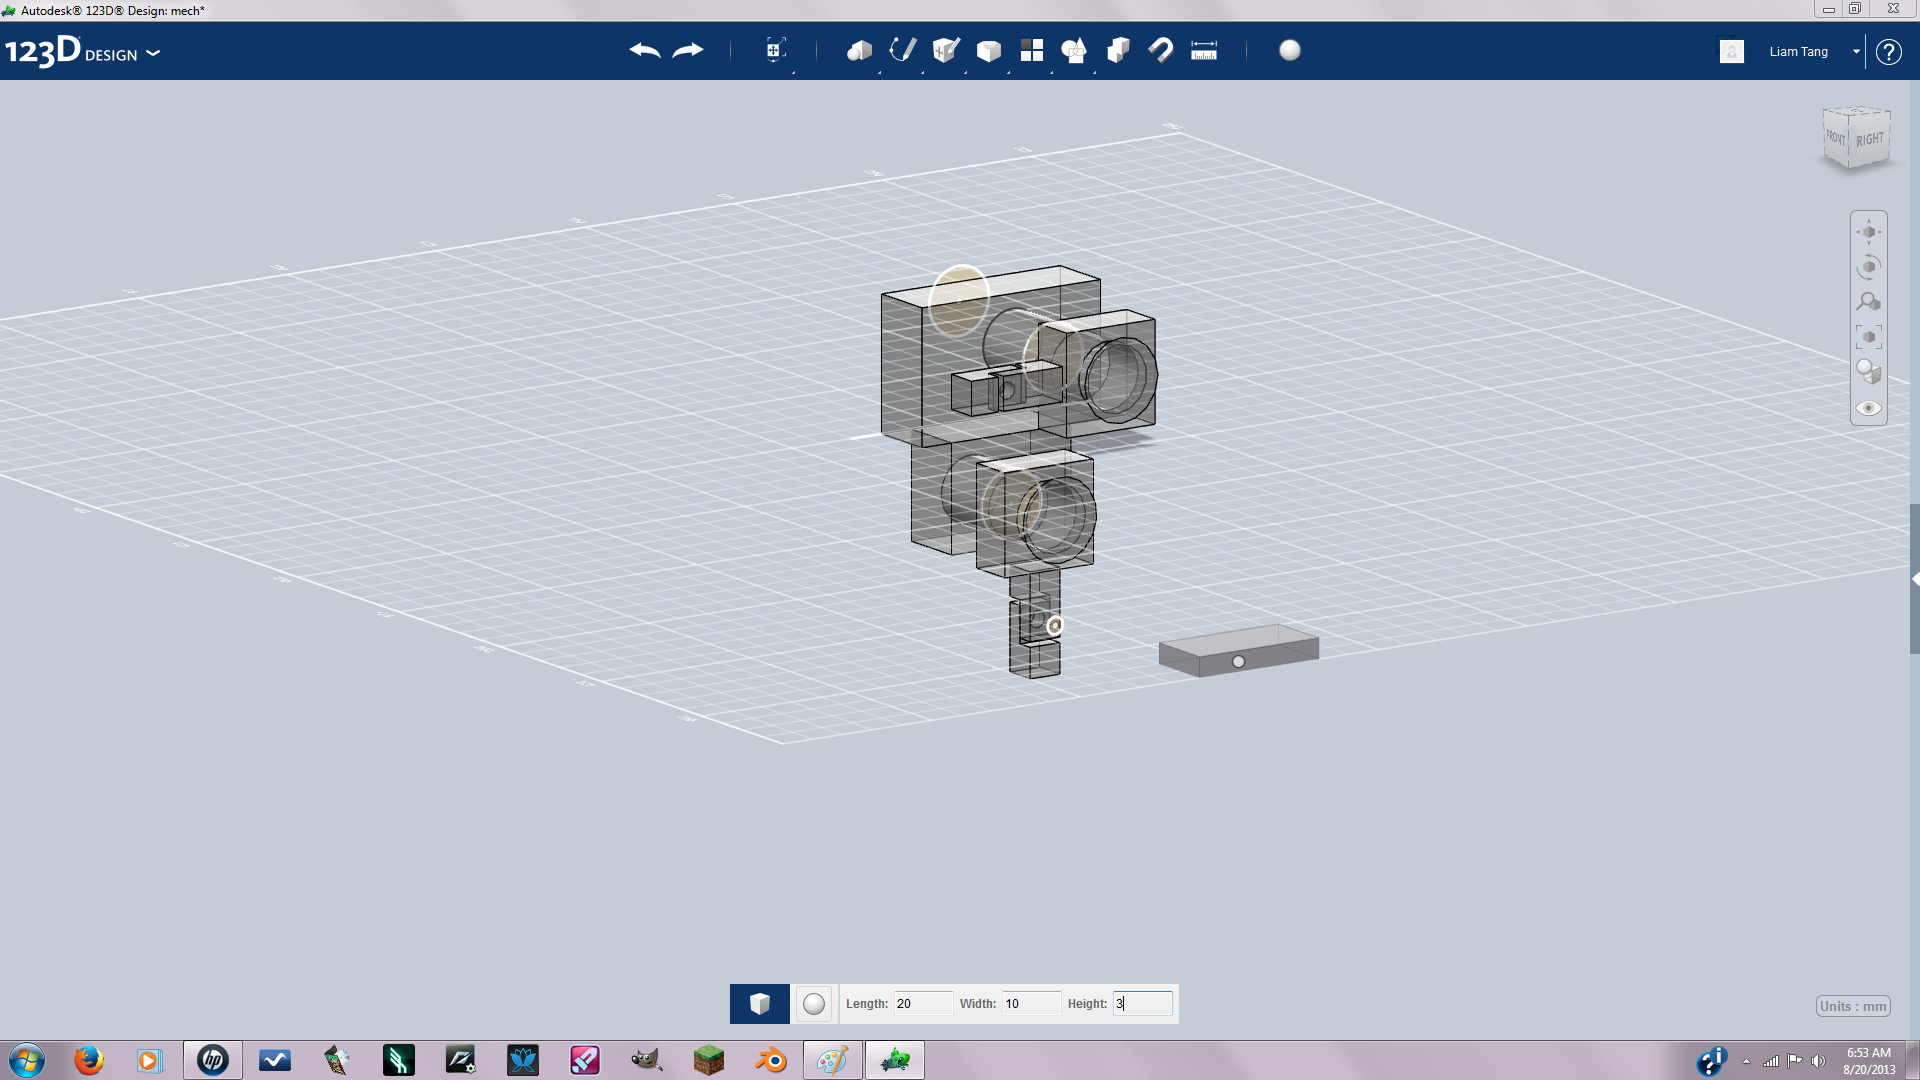Open the 123D Design application menu
This screenshot has height=1080, width=1920.
[x=82, y=51]
